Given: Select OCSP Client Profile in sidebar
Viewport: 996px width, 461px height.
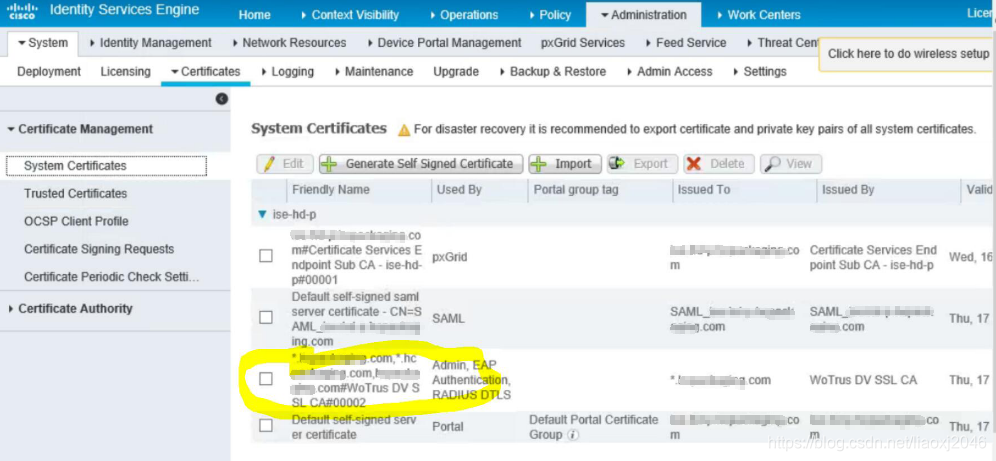Looking at the screenshot, I should point(76,222).
